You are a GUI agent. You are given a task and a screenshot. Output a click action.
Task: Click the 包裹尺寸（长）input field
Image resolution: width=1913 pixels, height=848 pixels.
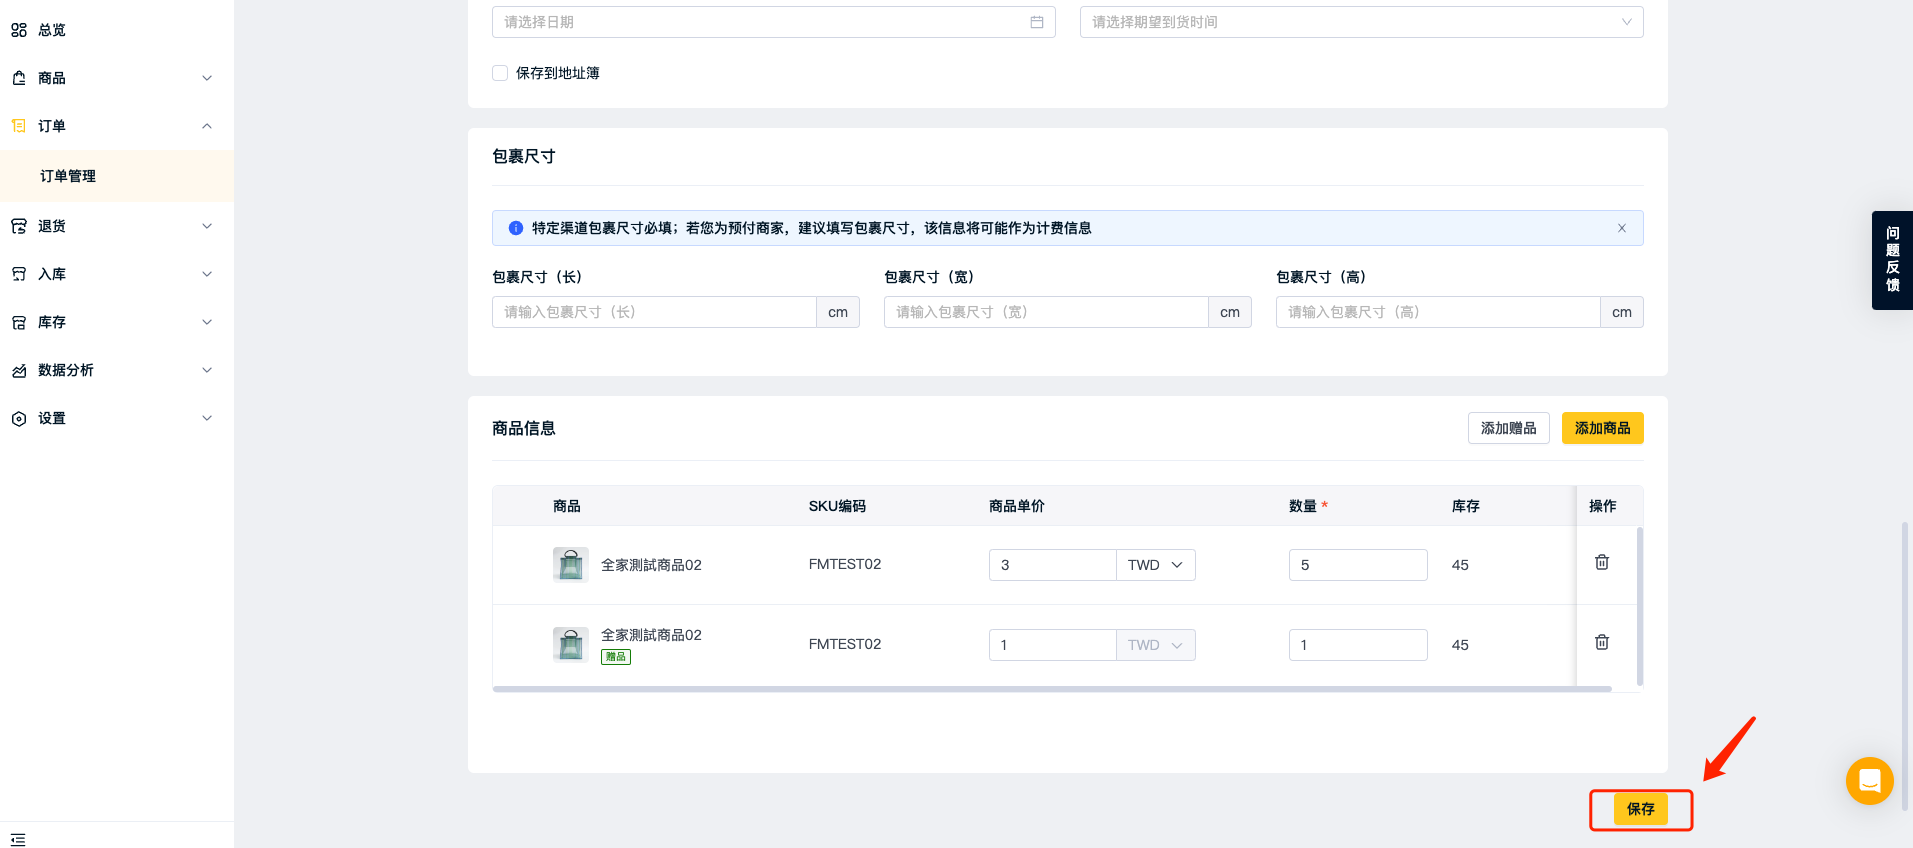[x=654, y=312]
